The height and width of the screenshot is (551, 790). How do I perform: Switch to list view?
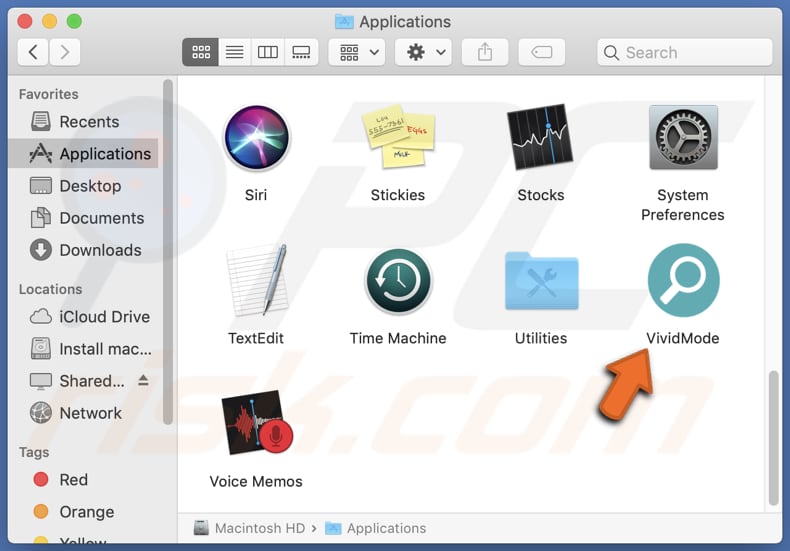[x=234, y=52]
